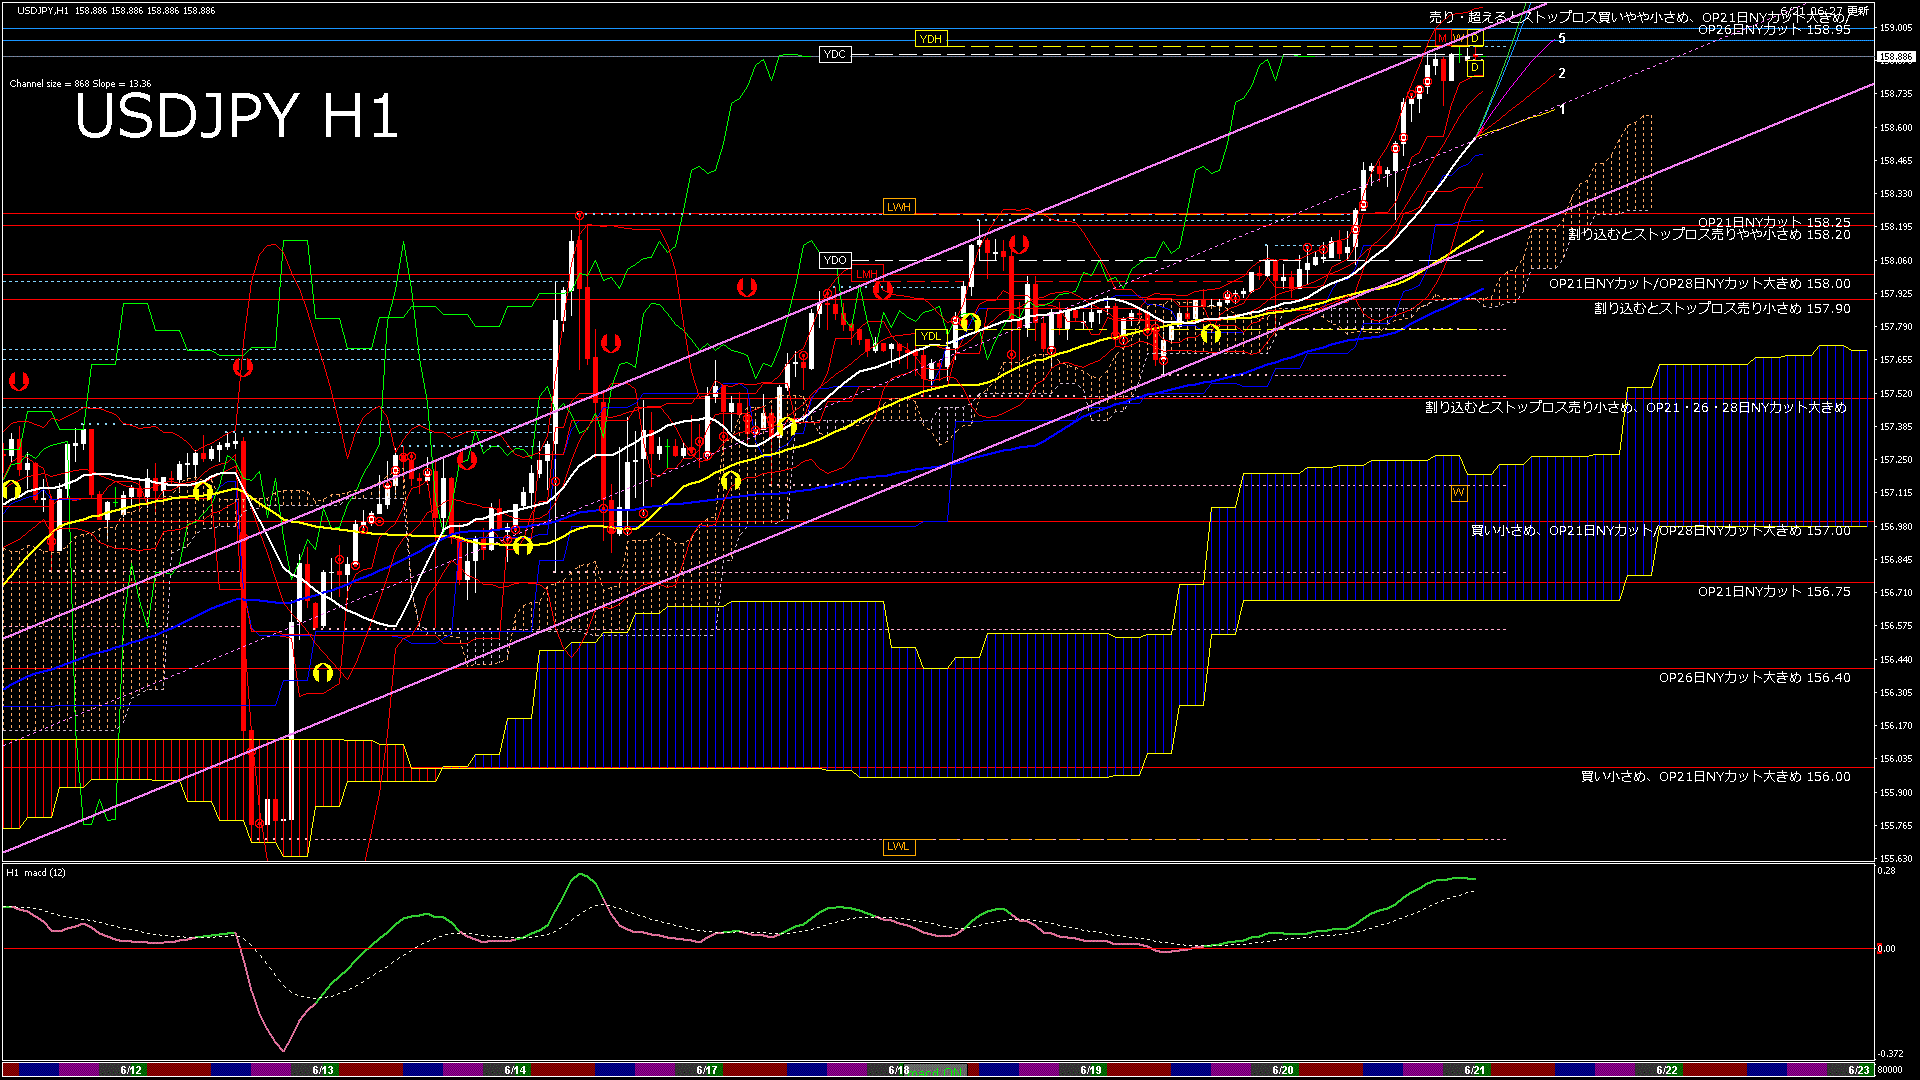Viewport: 1920px width, 1080px height.
Task: Select the yellow D box below current candle
Action: click(1475, 68)
